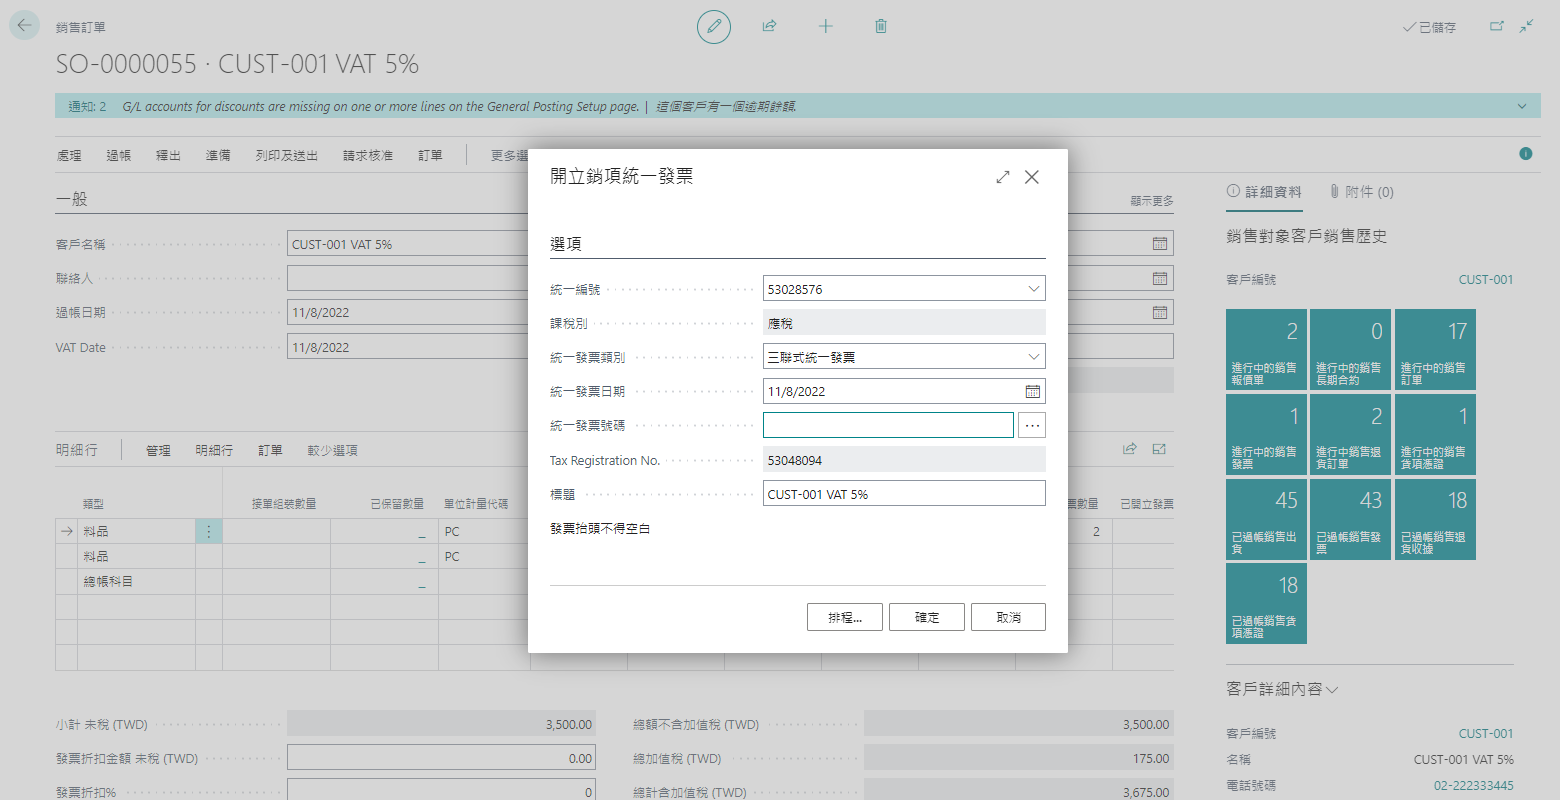Switch to the 詳細資料 tab
The image size is (1560, 800).
coord(1264,192)
